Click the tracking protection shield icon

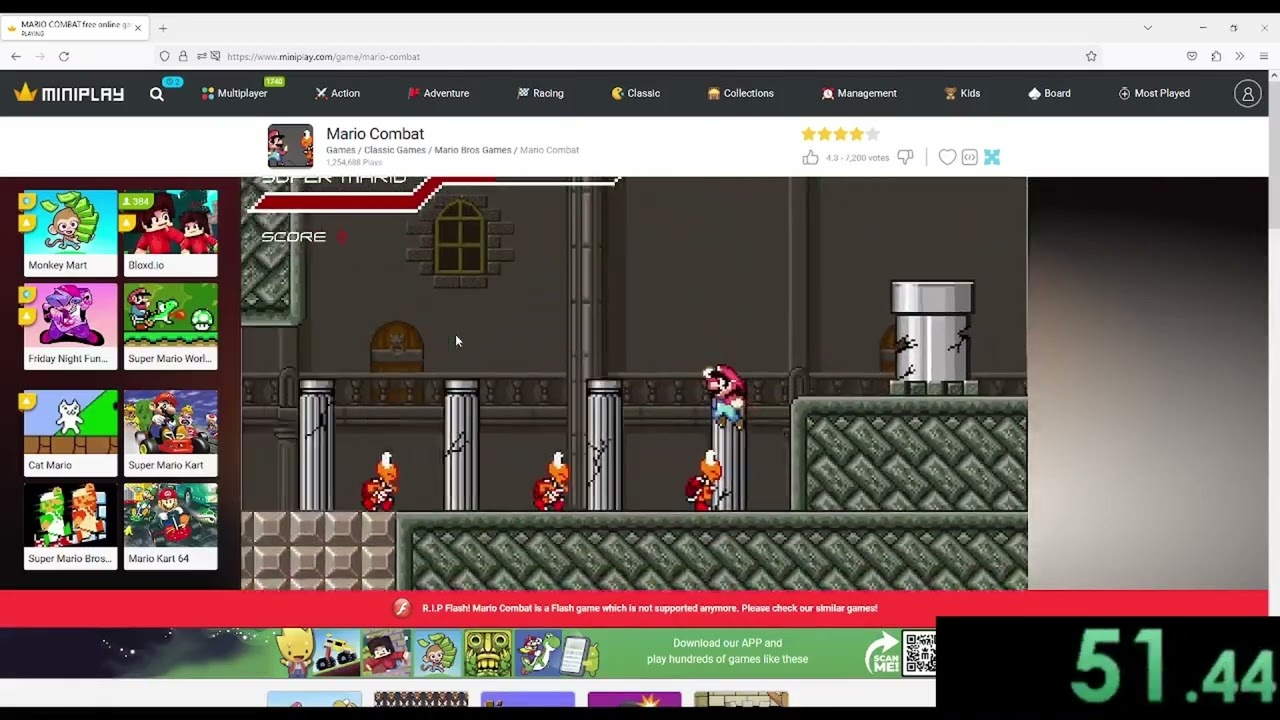pyautogui.click(x=164, y=56)
